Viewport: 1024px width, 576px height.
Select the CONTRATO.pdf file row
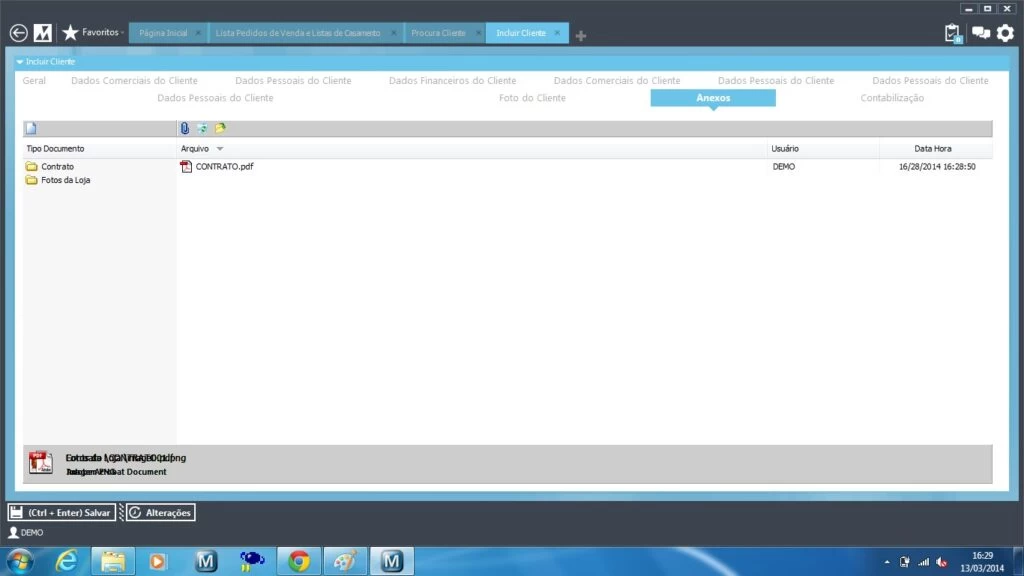(224, 167)
